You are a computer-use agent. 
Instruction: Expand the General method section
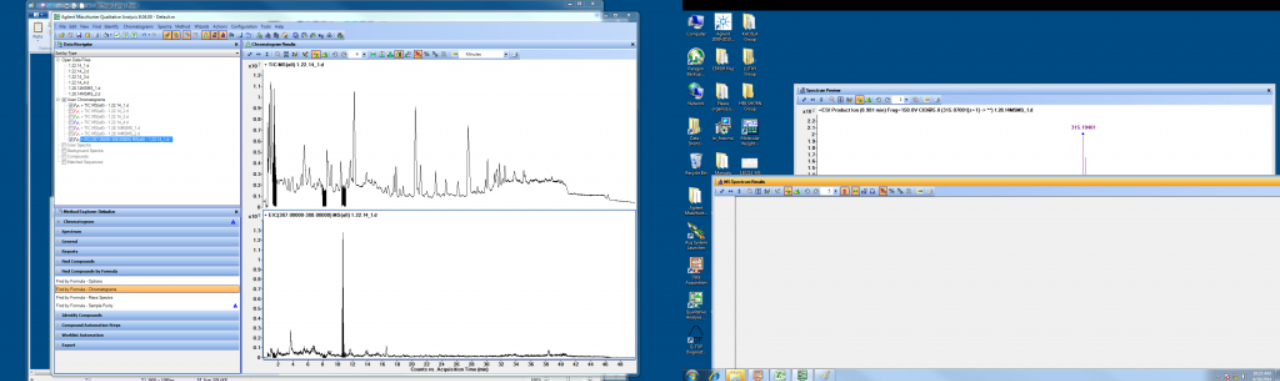click(146, 241)
